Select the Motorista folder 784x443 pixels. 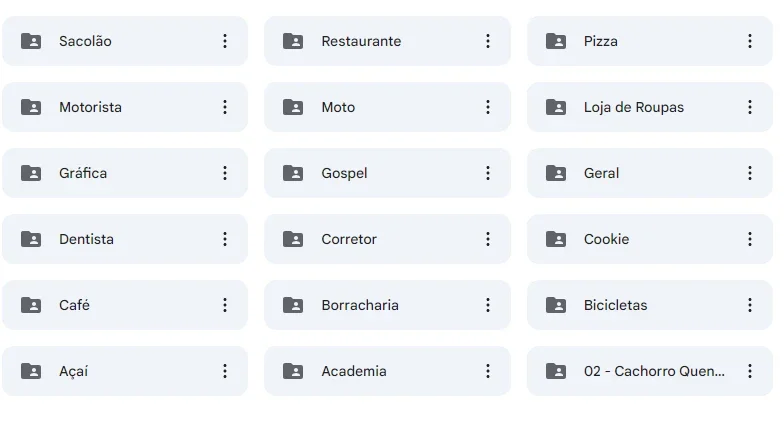(125, 107)
